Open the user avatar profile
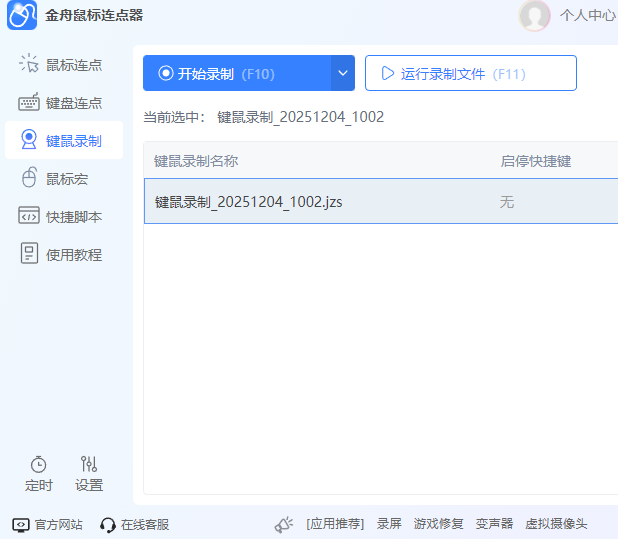This screenshot has width=618, height=539. coord(535,15)
